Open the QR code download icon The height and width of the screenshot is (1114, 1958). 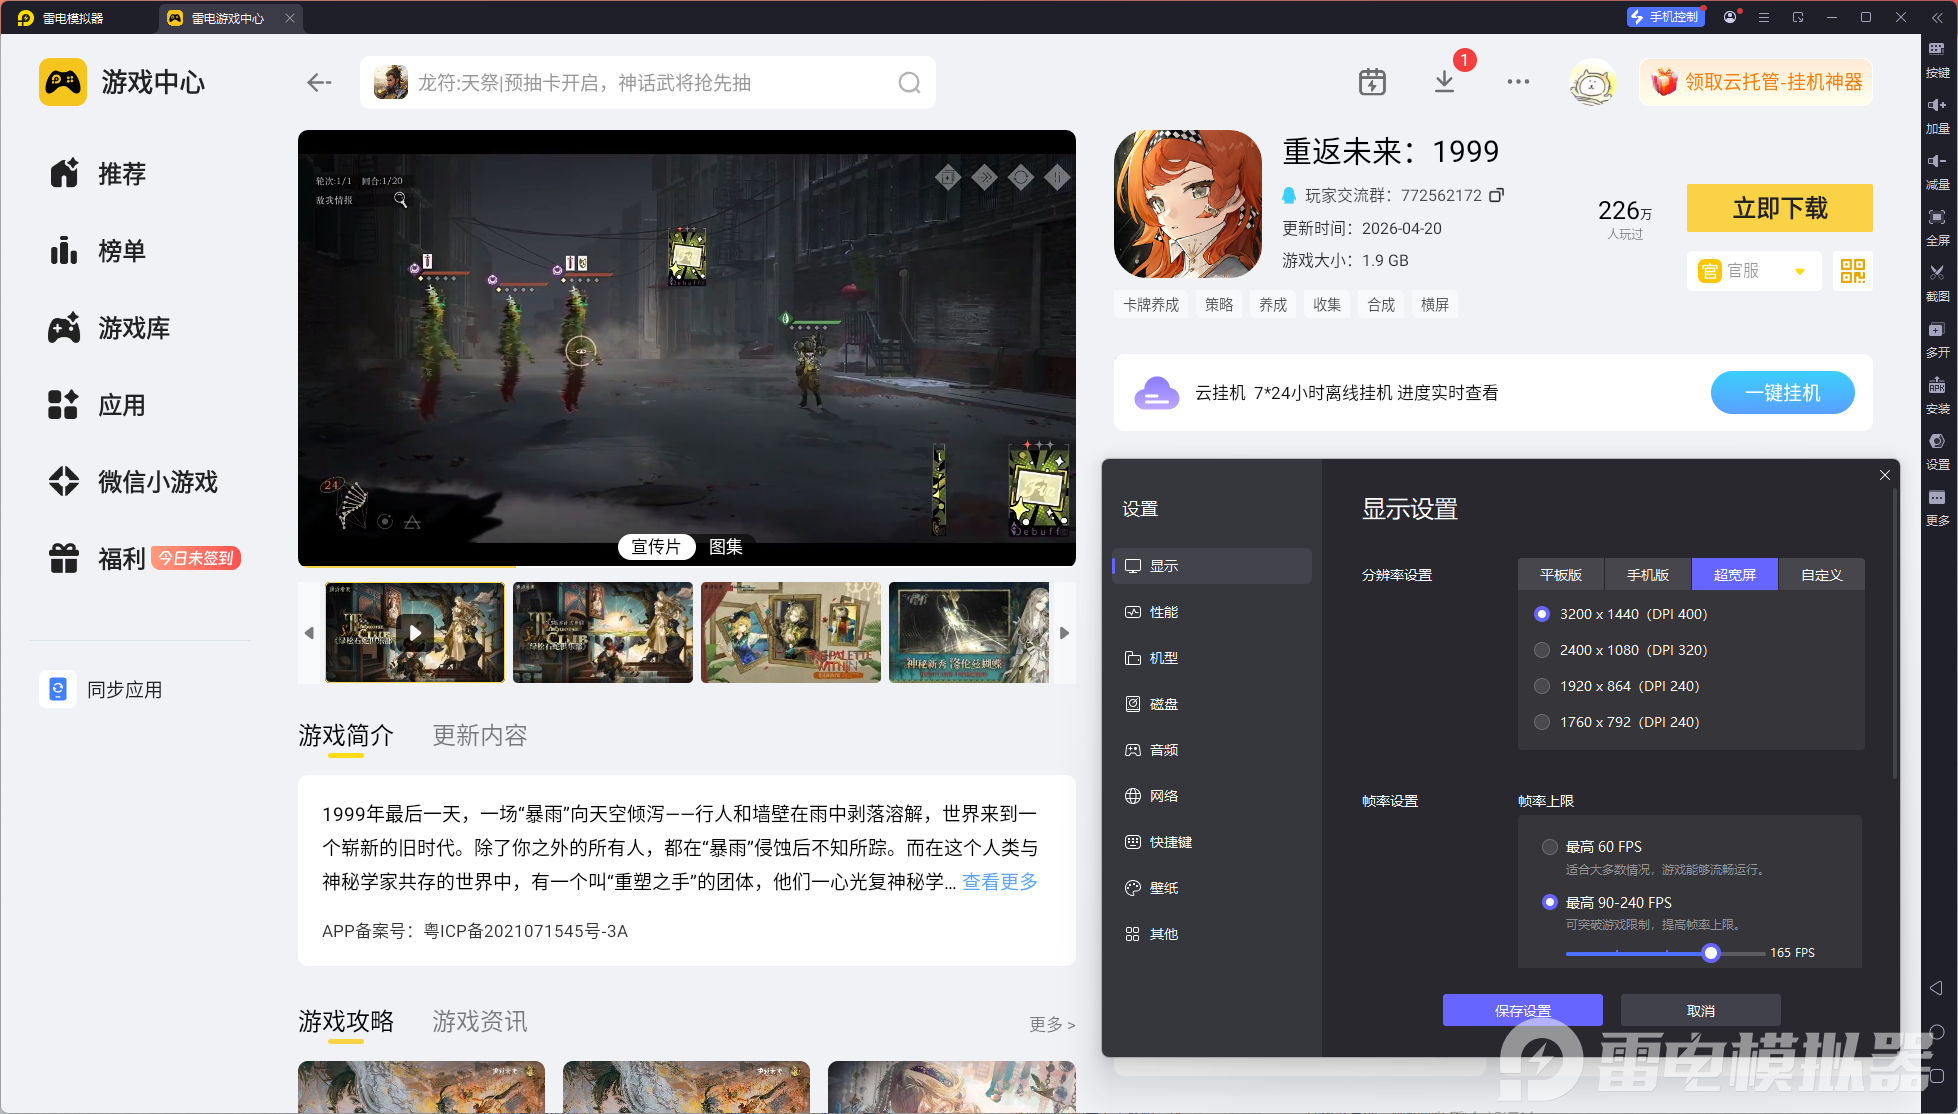click(1852, 271)
